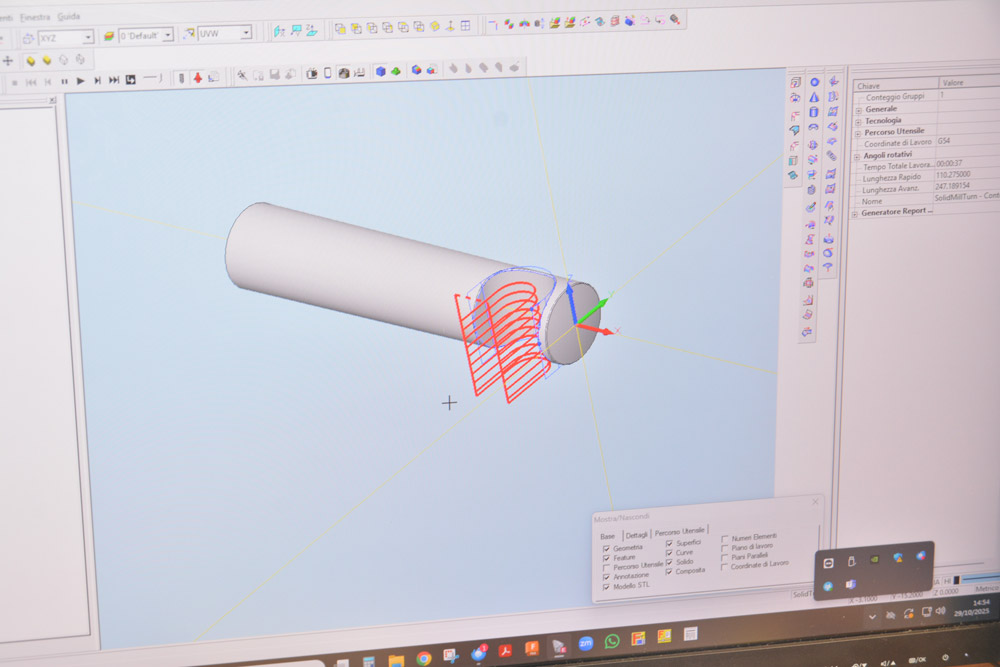Select the Coordinate di Lavoro G54 value
Image resolution: width=1000 pixels, height=667 pixels.
click(x=944, y=142)
